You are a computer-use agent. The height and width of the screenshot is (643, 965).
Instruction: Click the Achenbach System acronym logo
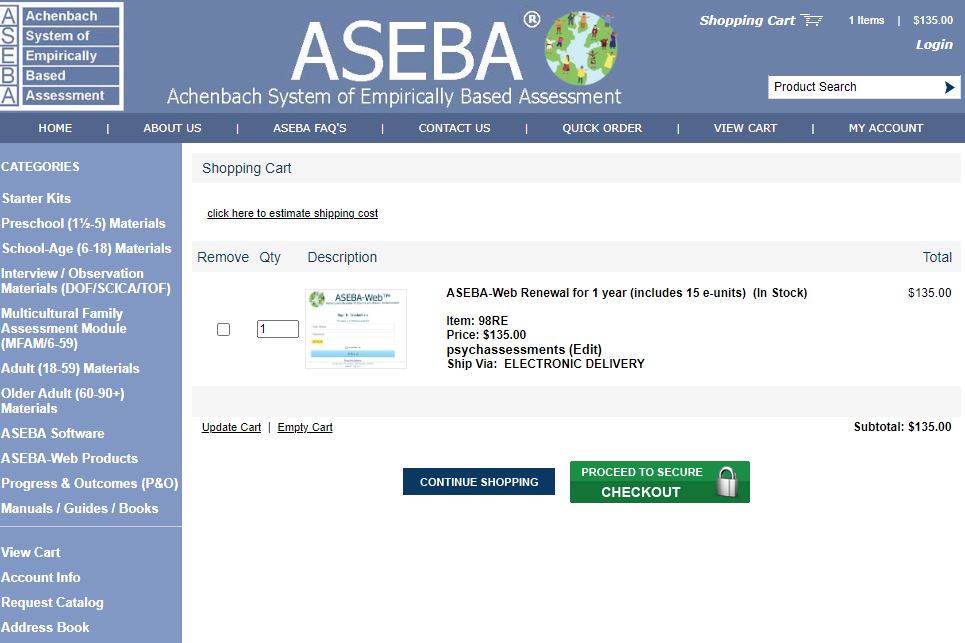[62, 57]
